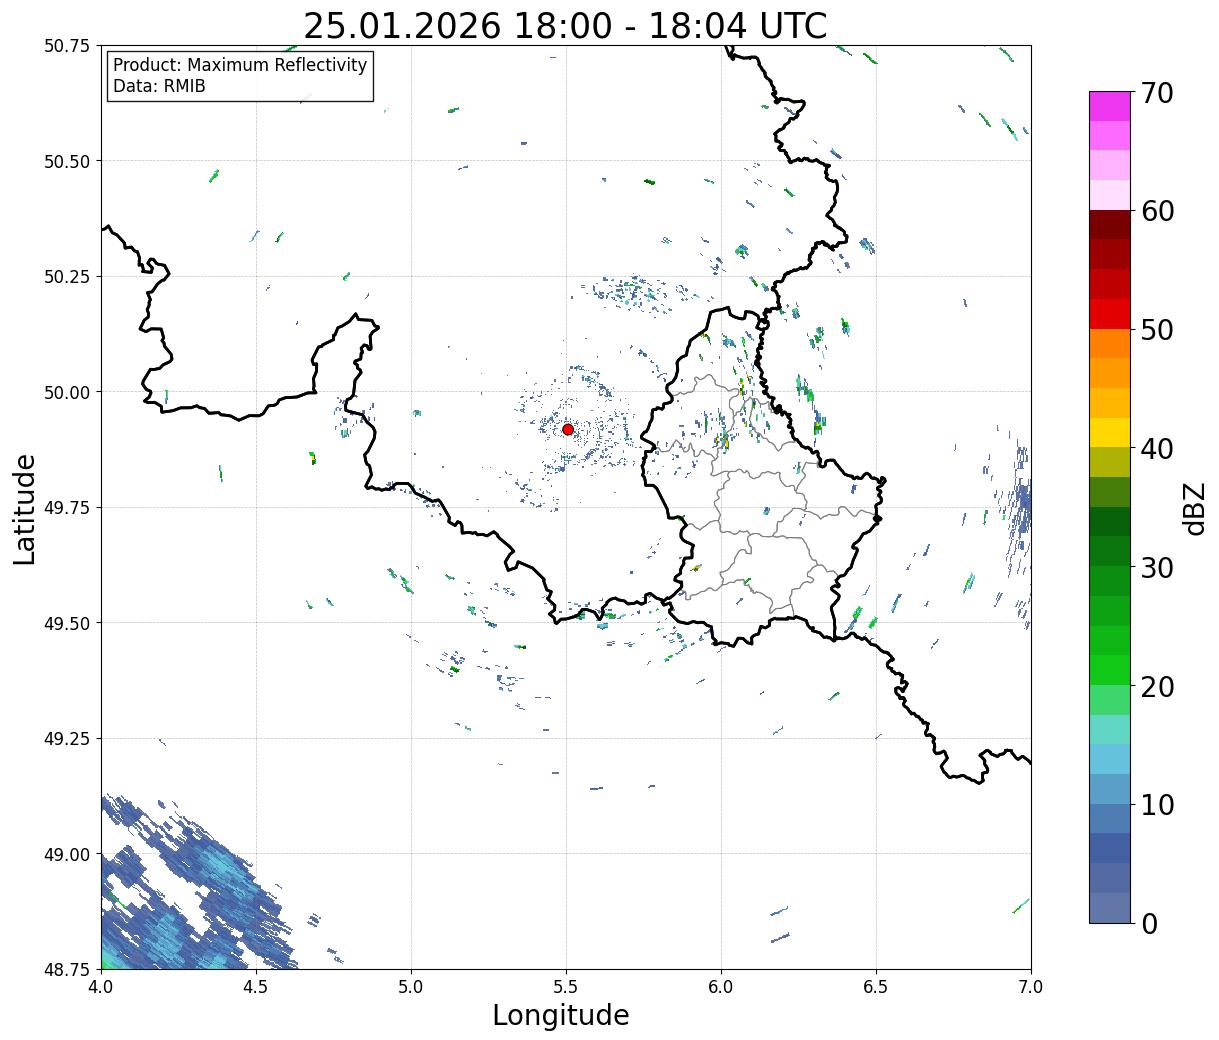This screenshot has height=1040, width=1219.
Task: Click the colorbar tick label "0"
Action: (x=1149, y=924)
